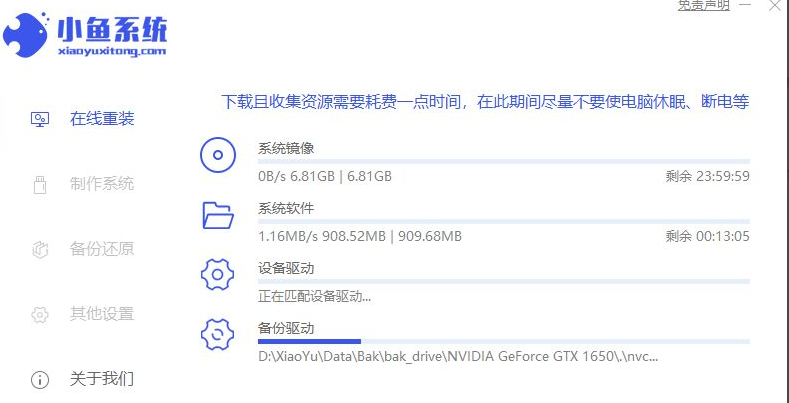This screenshot has height=403, width=789.
Task: Click the USB drive icon beside 制作系统
Action: tap(40, 185)
